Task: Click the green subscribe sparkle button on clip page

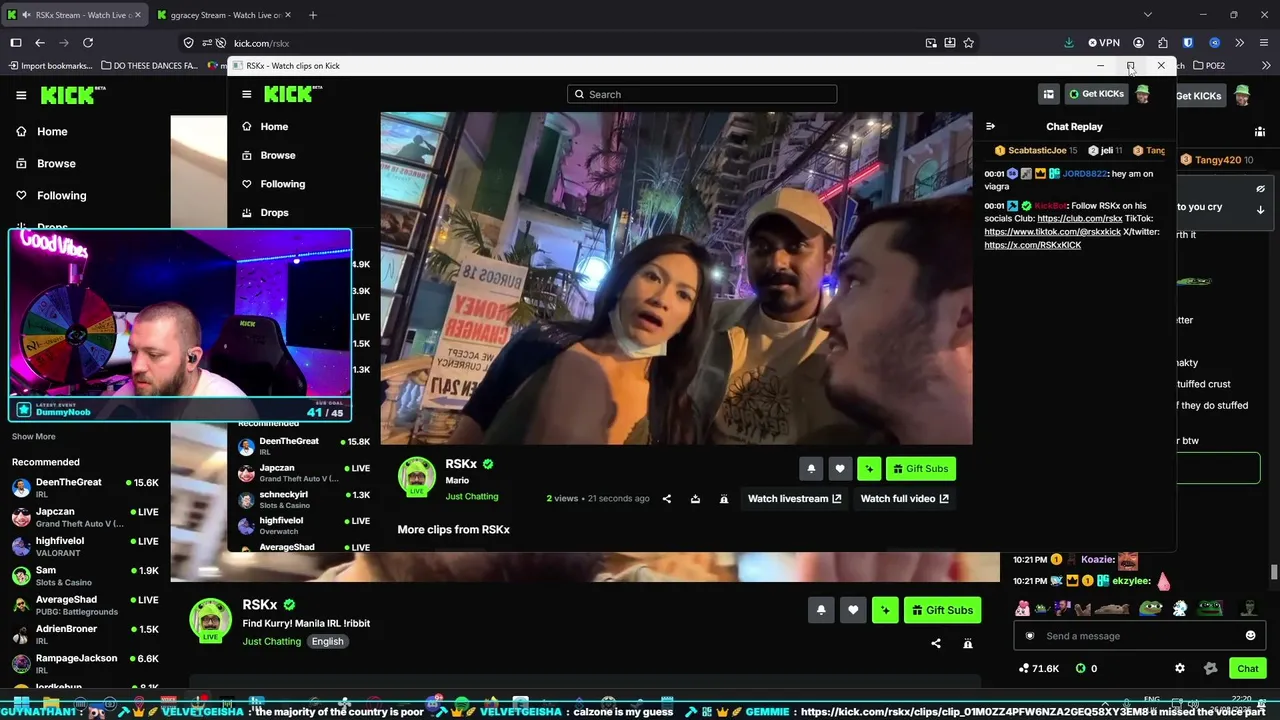Action: pos(869,469)
